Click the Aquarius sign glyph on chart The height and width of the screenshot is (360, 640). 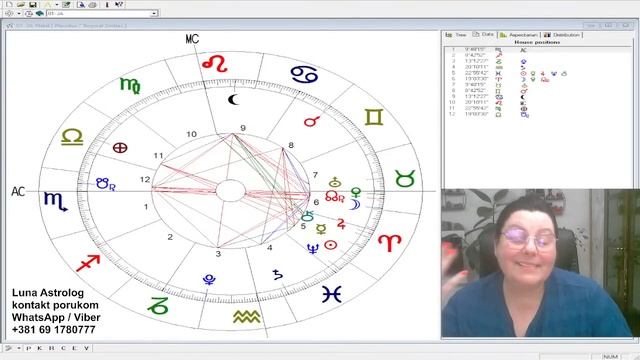point(247,317)
